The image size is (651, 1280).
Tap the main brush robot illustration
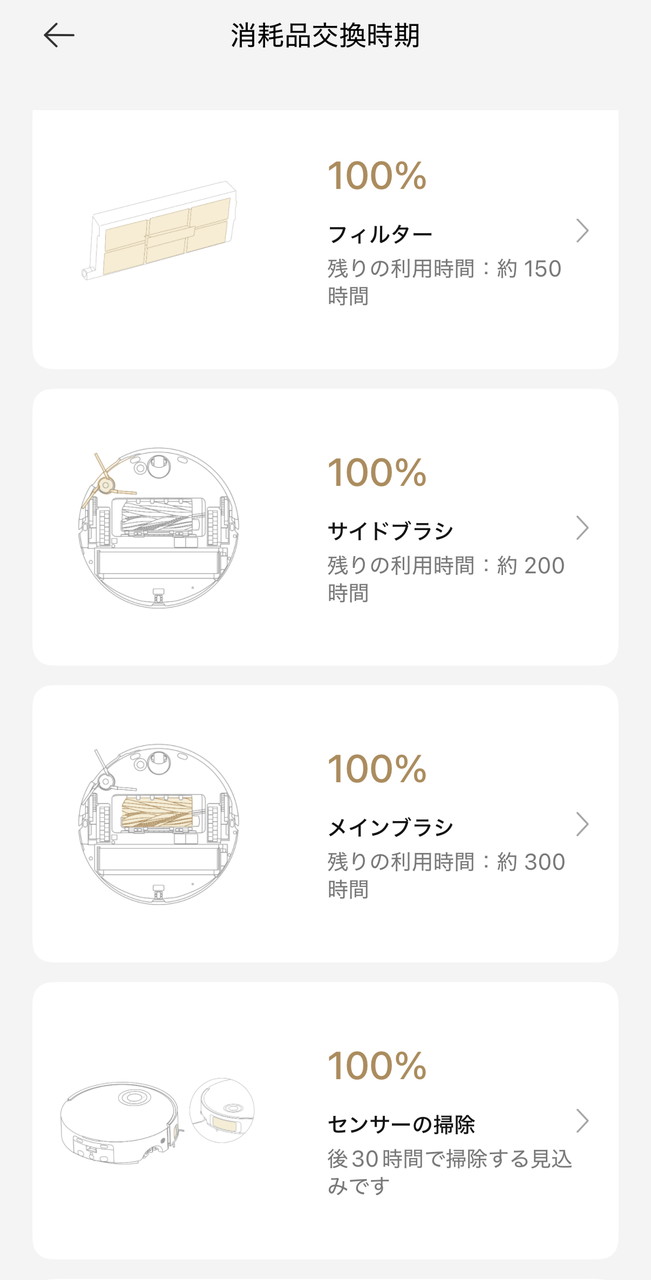160,824
